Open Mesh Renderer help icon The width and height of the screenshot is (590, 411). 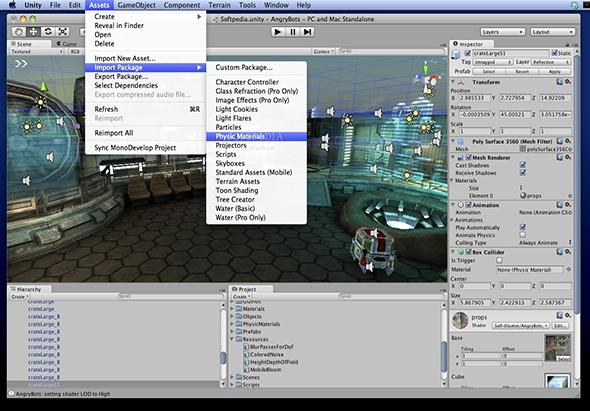tap(560, 157)
